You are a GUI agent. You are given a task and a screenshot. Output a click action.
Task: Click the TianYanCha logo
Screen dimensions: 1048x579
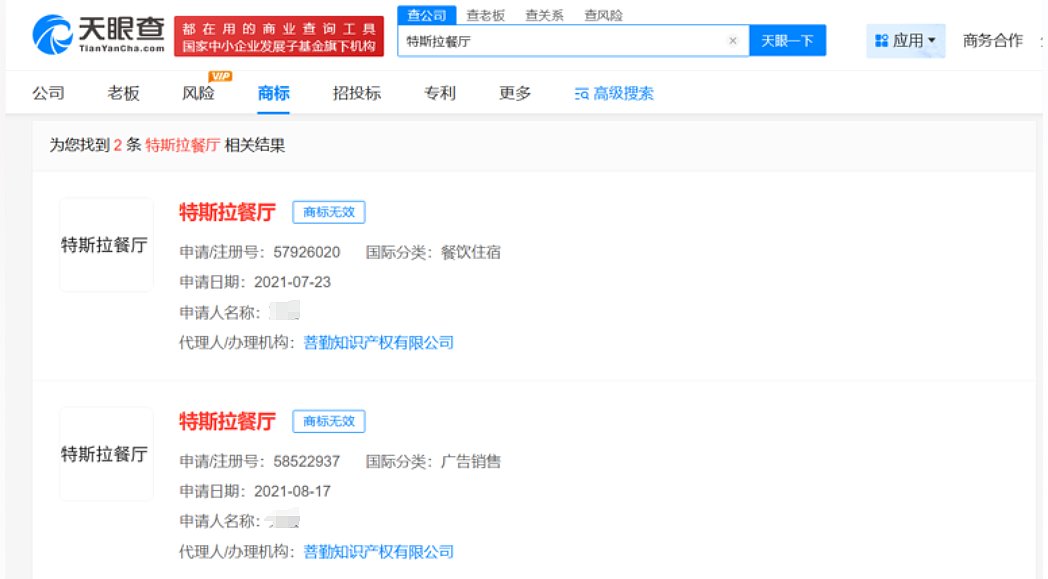point(98,35)
